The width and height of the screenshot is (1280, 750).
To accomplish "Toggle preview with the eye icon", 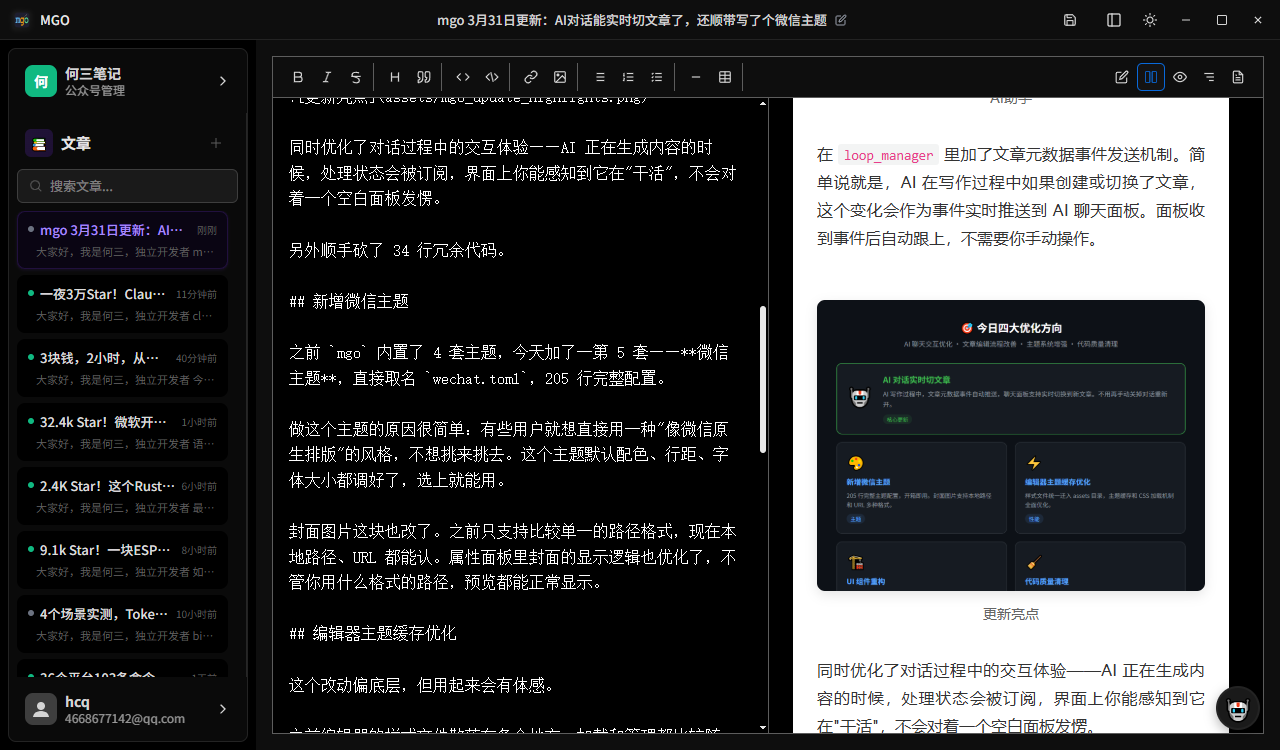I will click(1179, 76).
